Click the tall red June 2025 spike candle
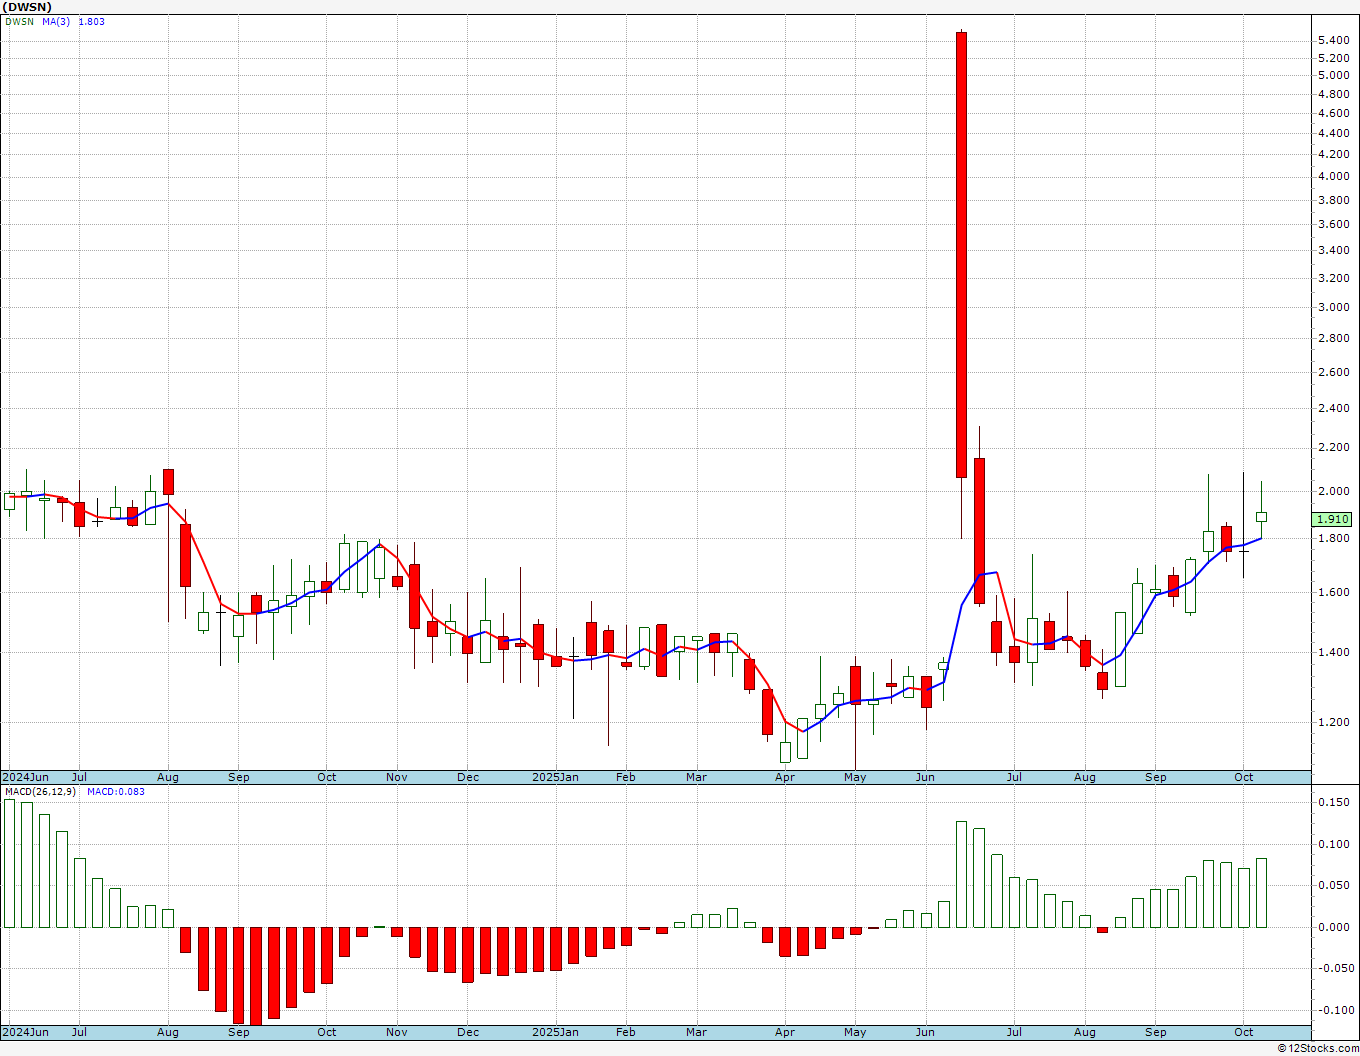Viewport: 1360px width, 1056px height. click(x=961, y=255)
